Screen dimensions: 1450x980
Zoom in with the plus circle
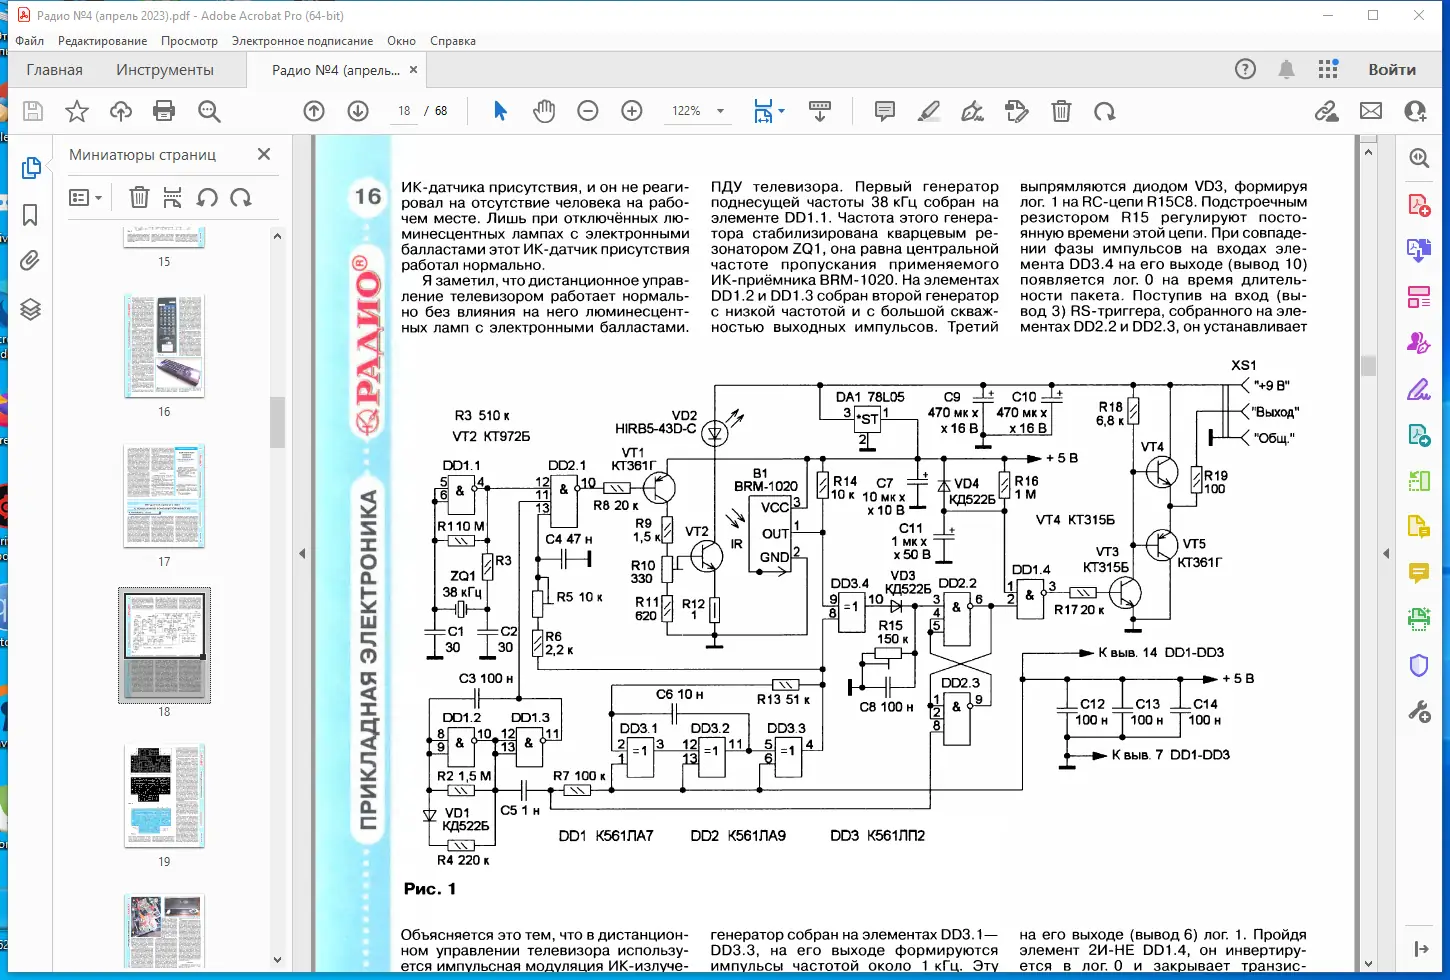pyautogui.click(x=632, y=111)
